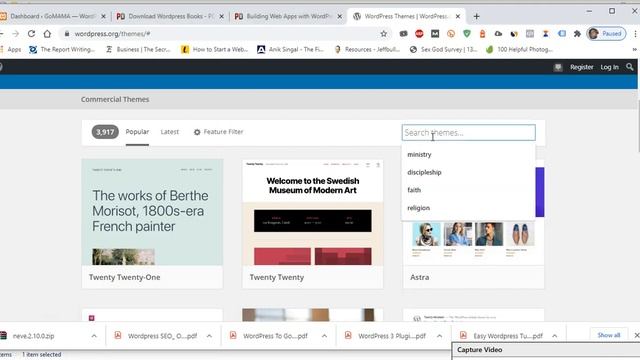Open the Feature Filter gear
The width and height of the screenshot is (640, 360).
[218, 132]
